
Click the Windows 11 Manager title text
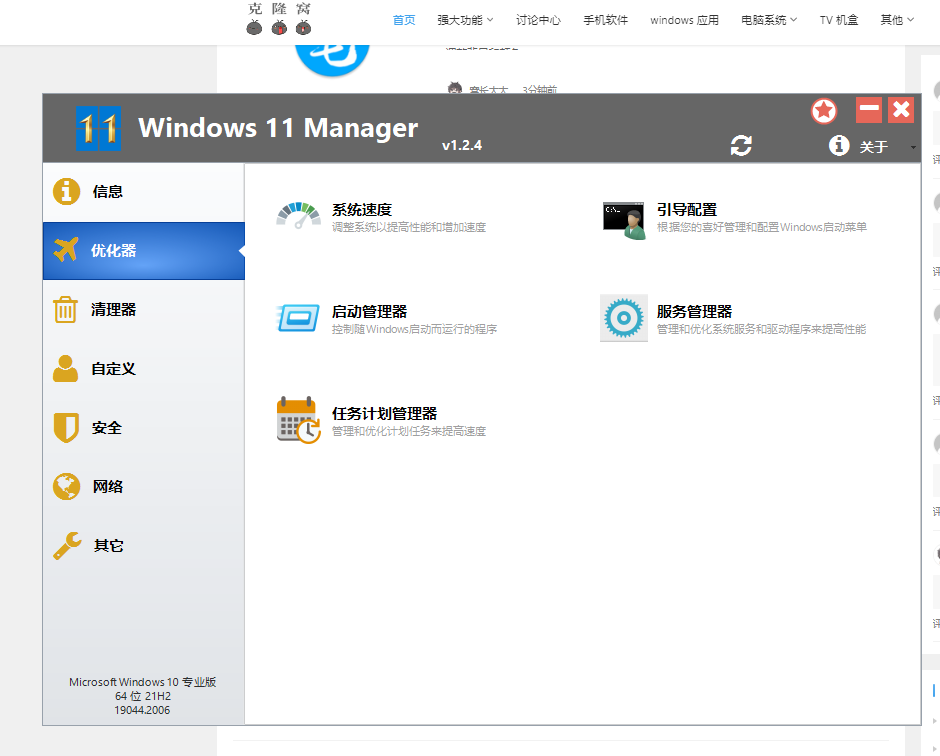tap(278, 128)
